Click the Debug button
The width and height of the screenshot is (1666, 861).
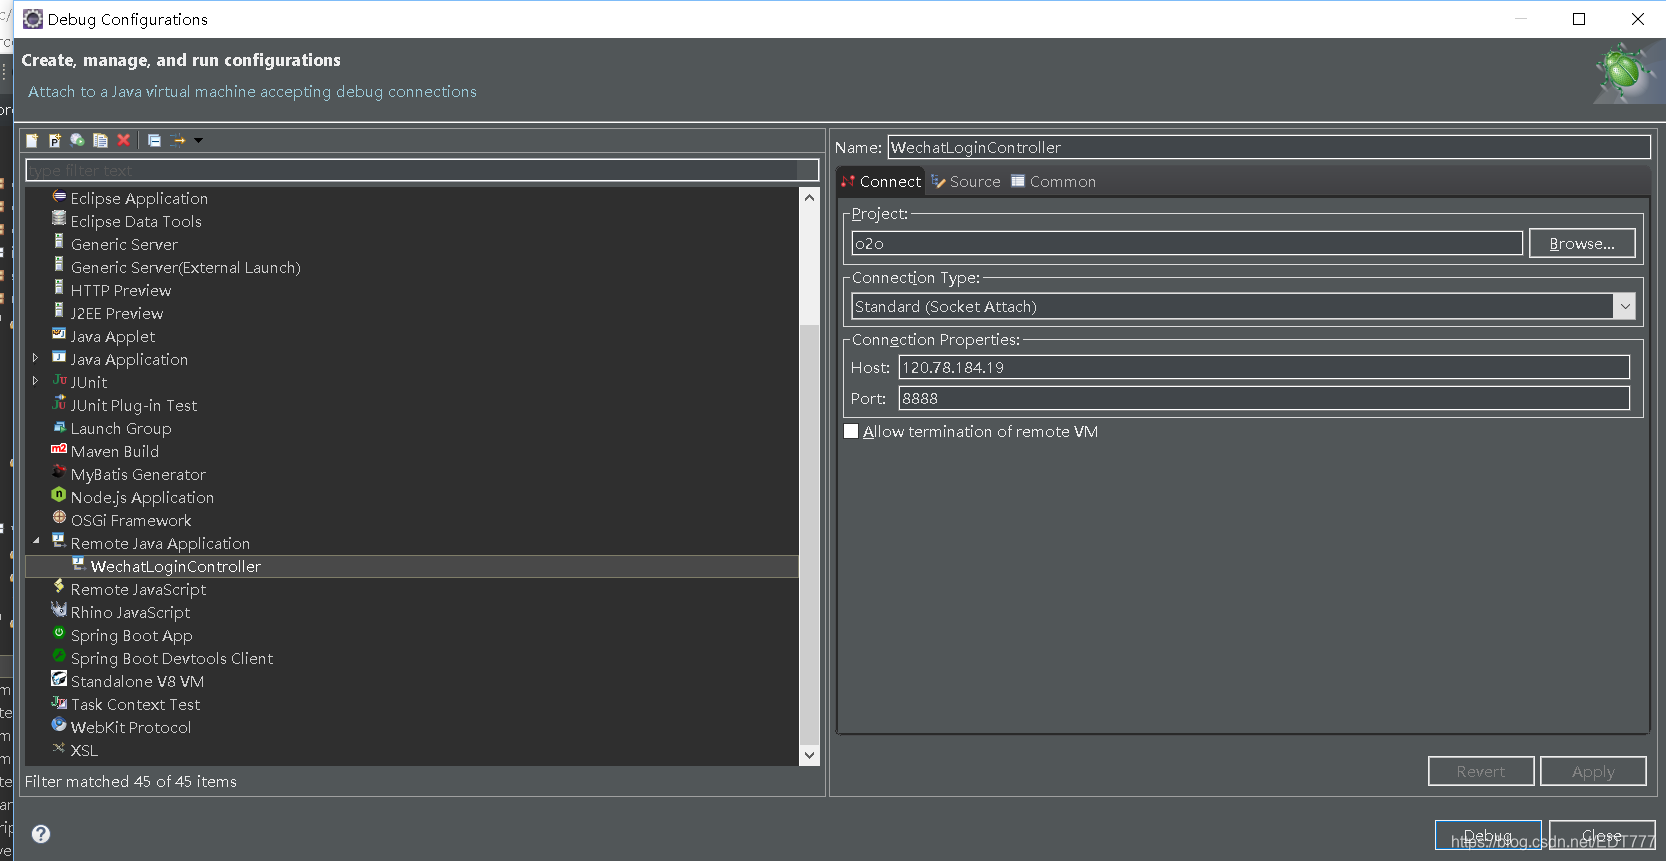1488,835
